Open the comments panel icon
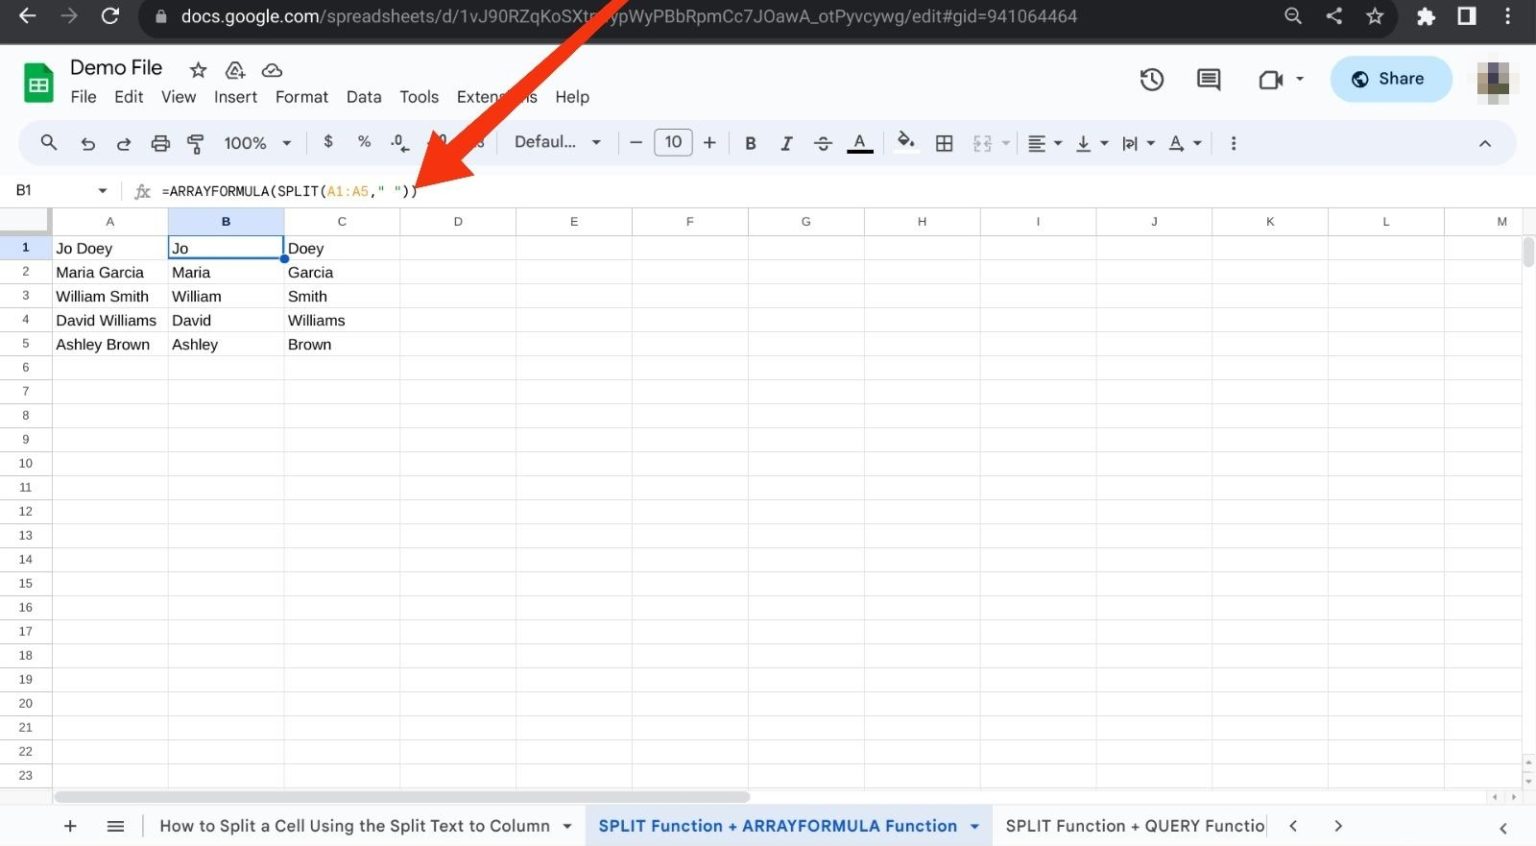 click(1208, 79)
